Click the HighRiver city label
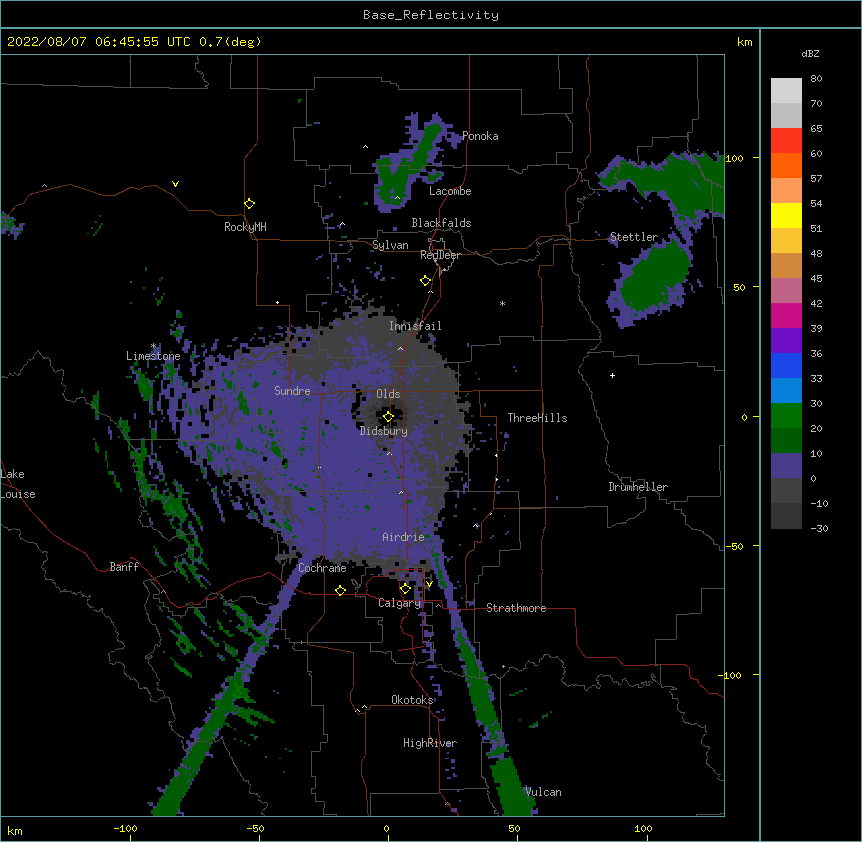The width and height of the screenshot is (862, 842). pos(430,743)
